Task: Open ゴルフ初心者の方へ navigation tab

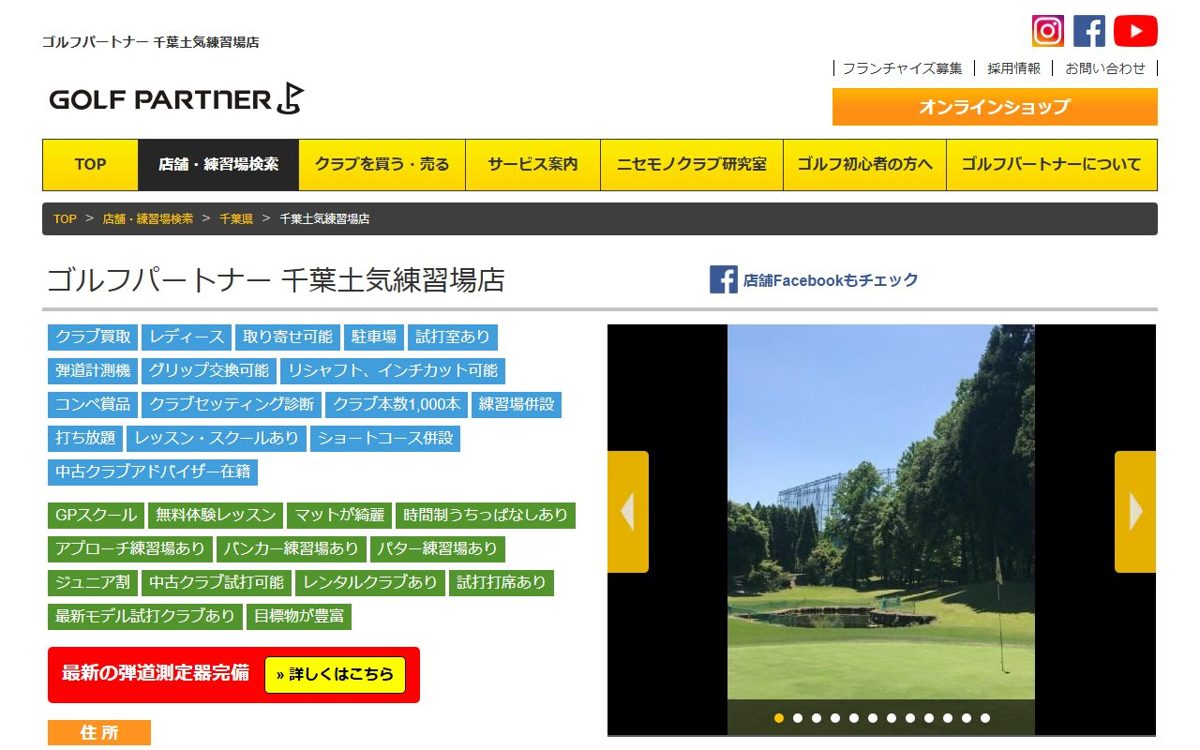Action: 865,165
